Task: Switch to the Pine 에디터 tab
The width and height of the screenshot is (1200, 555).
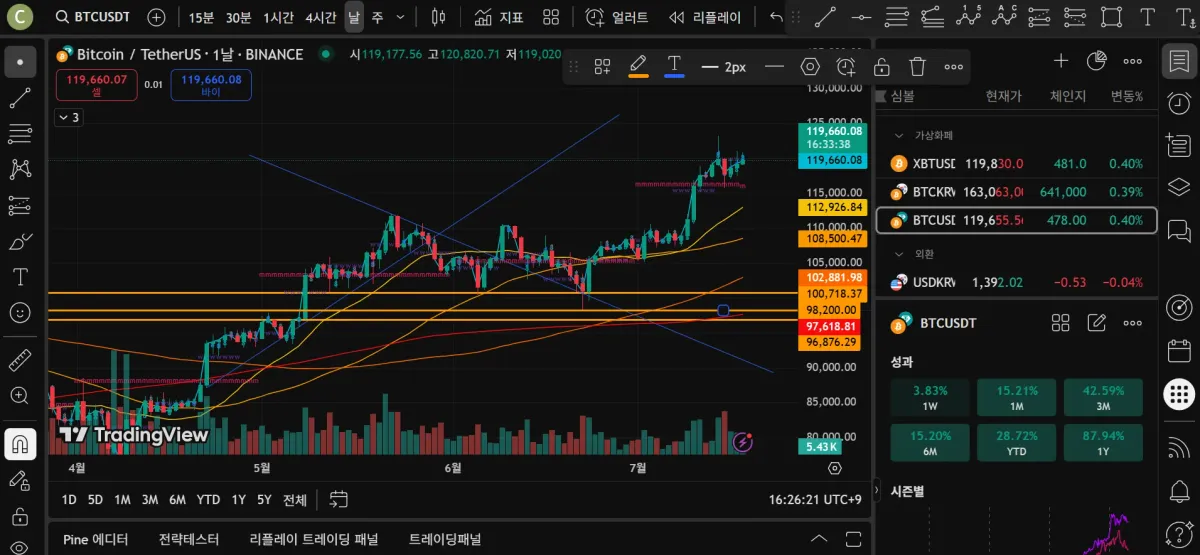Action: (x=96, y=539)
